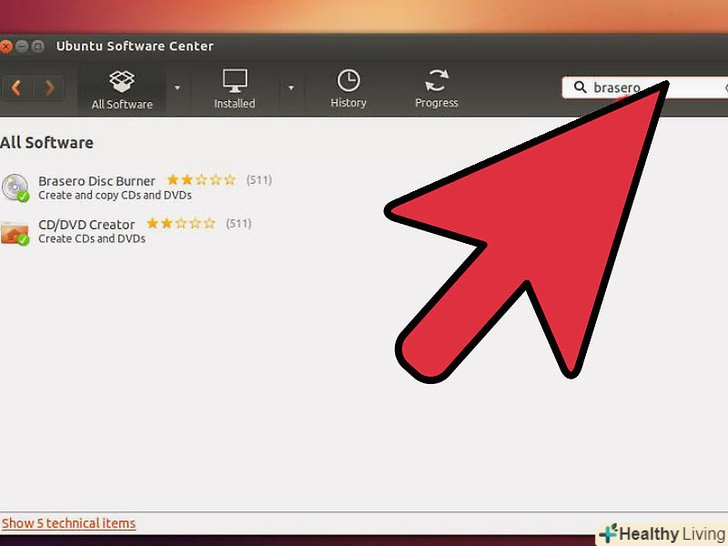Expand the All Software dropdown arrow
Screen dimensions: 728x546
click(177, 87)
